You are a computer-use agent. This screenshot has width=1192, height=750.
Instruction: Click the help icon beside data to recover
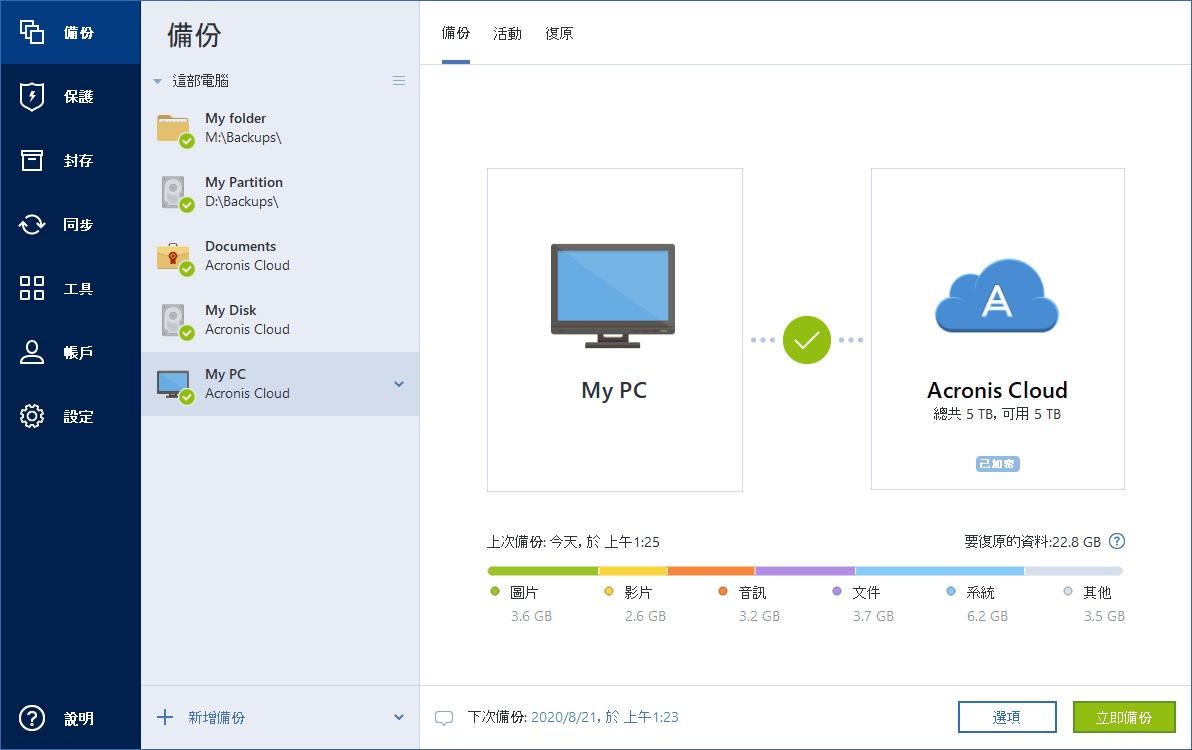[1117, 542]
